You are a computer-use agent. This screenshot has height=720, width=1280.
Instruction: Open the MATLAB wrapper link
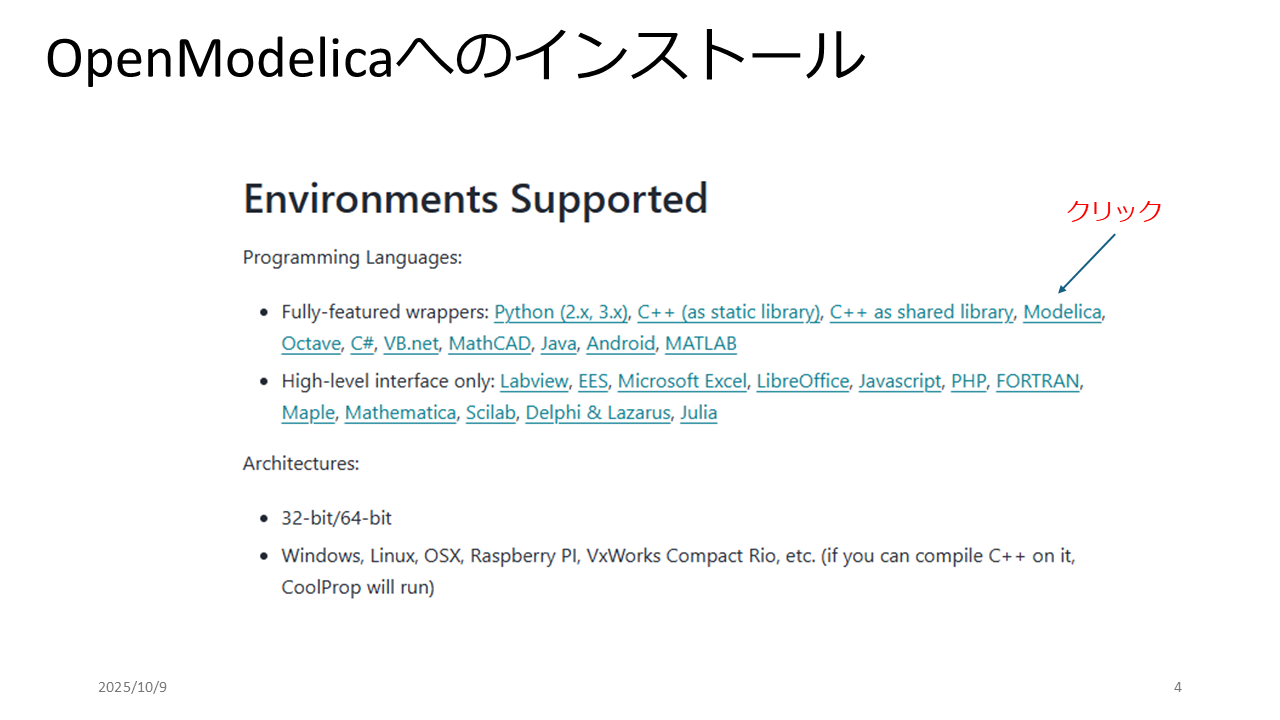[700, 344]
